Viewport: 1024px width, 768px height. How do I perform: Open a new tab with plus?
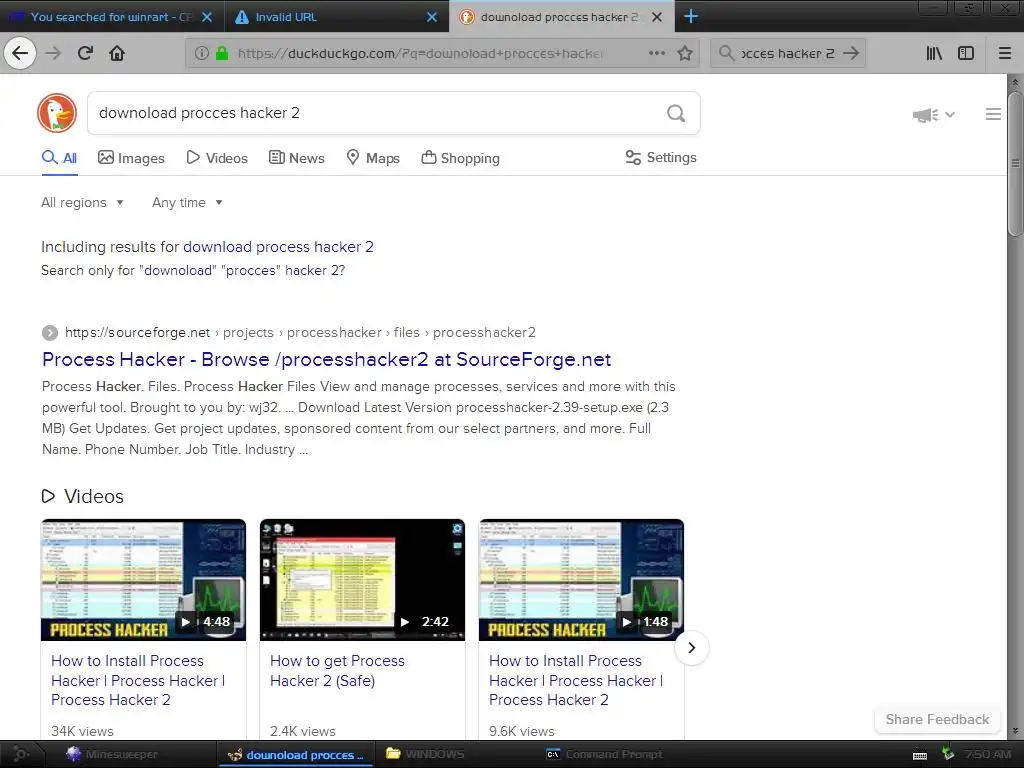(x=690, y=16)
